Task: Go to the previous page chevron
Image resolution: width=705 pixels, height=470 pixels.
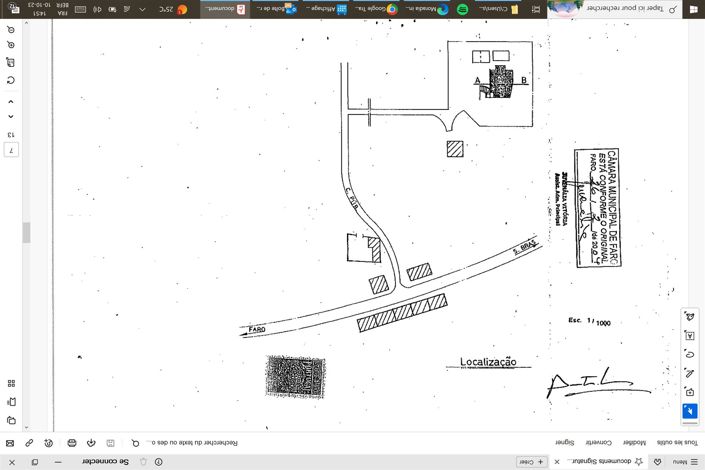Action: [x=11, y=117]
